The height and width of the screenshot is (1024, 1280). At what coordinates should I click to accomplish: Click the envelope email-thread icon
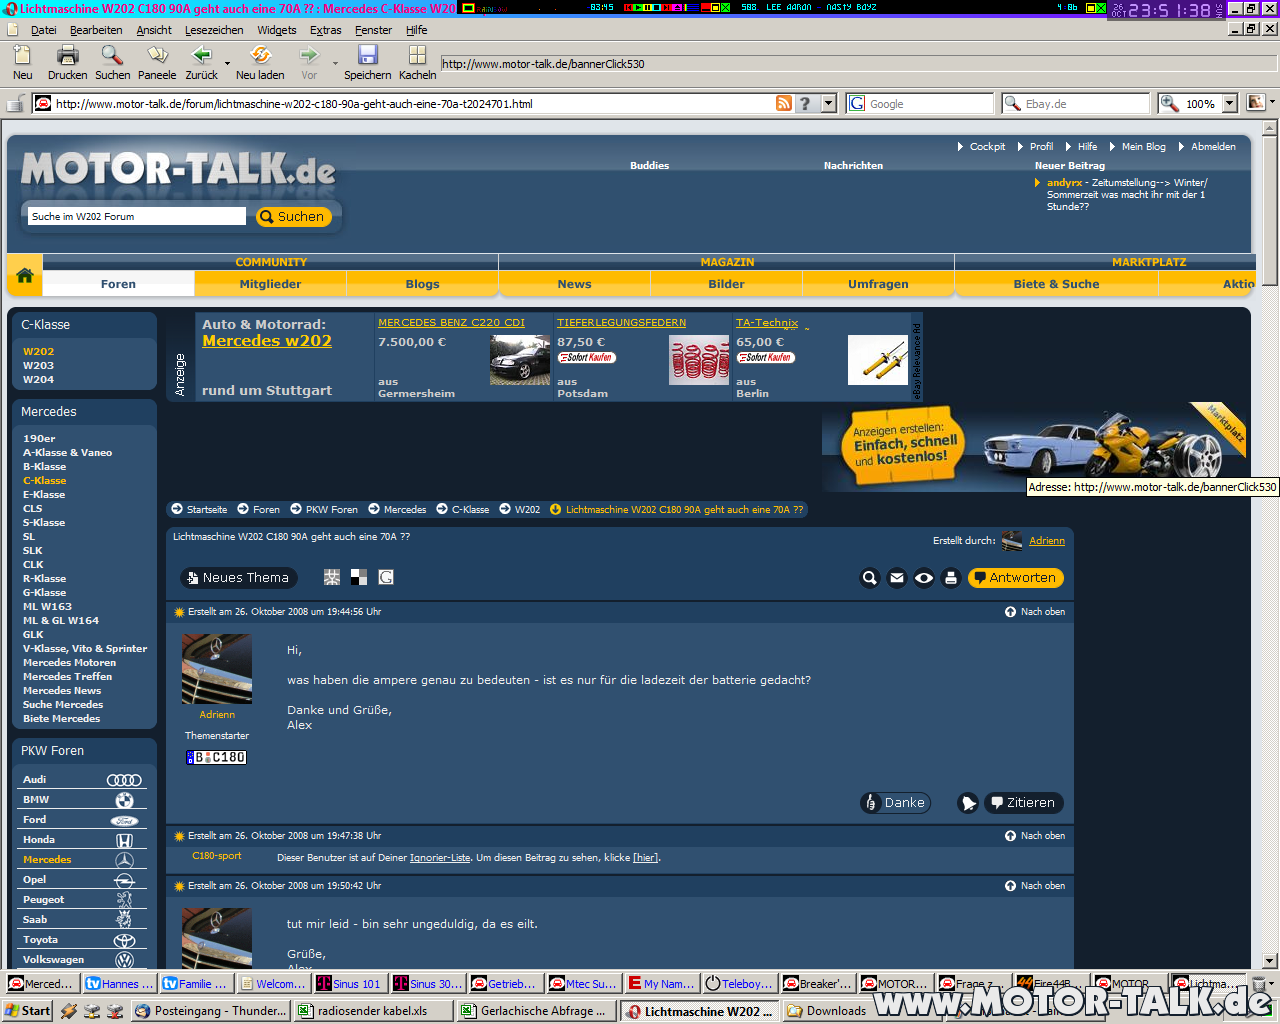[897, 578]
